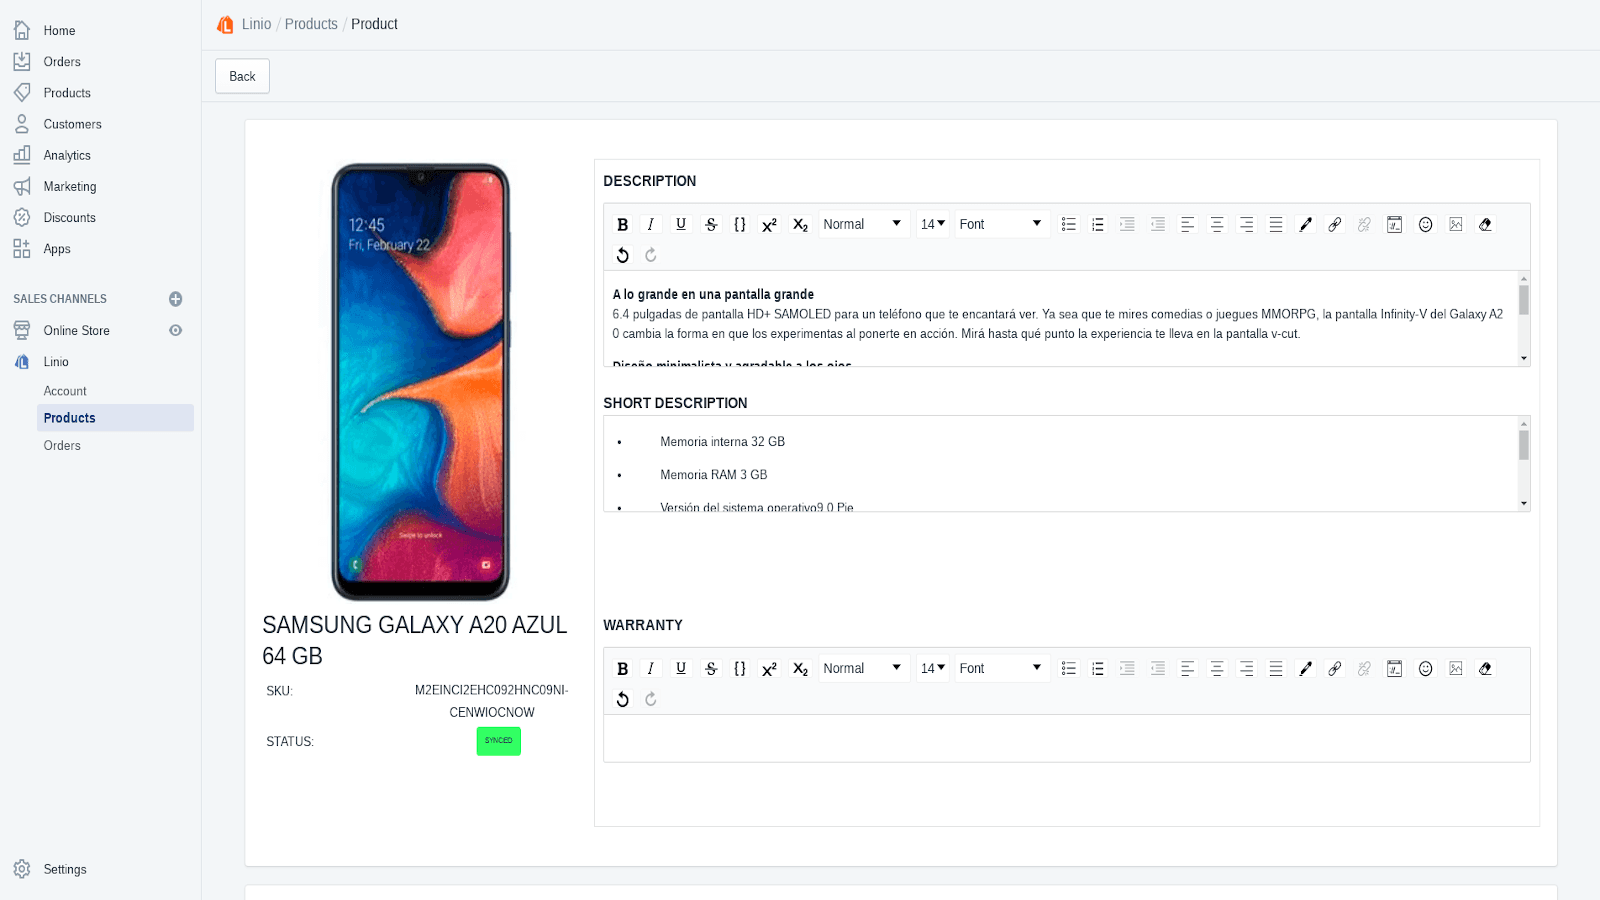Click the insert link icon in Description toolbar

[x=1334, y=225]
